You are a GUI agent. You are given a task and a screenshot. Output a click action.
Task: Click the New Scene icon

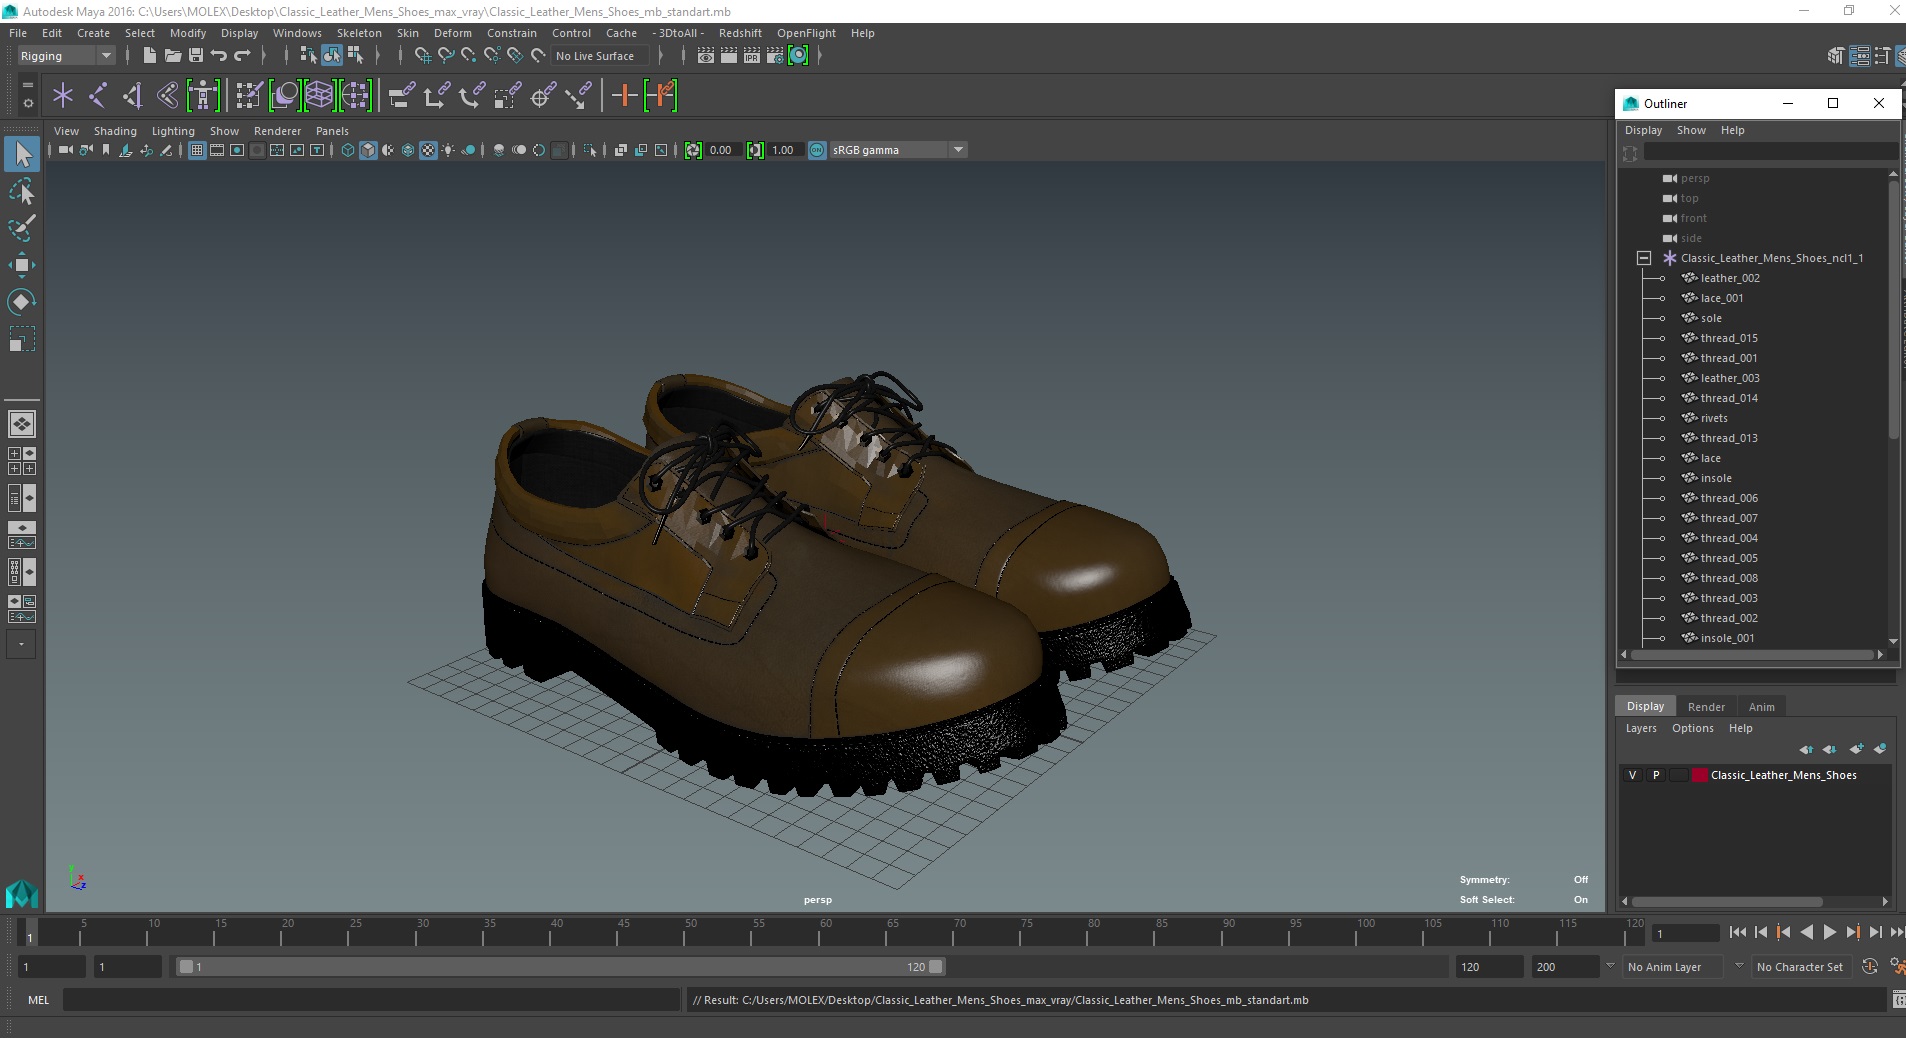[x=149, y=56]
